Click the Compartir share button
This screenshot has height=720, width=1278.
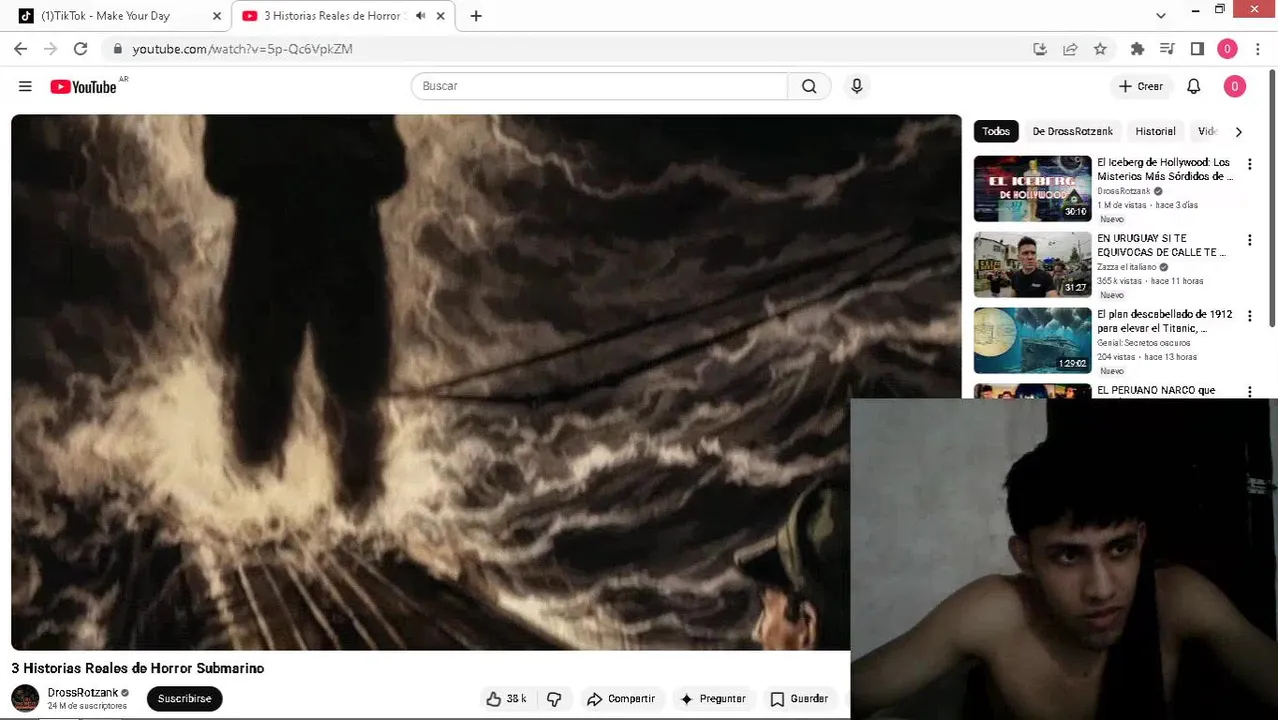(x=621, y=699)
